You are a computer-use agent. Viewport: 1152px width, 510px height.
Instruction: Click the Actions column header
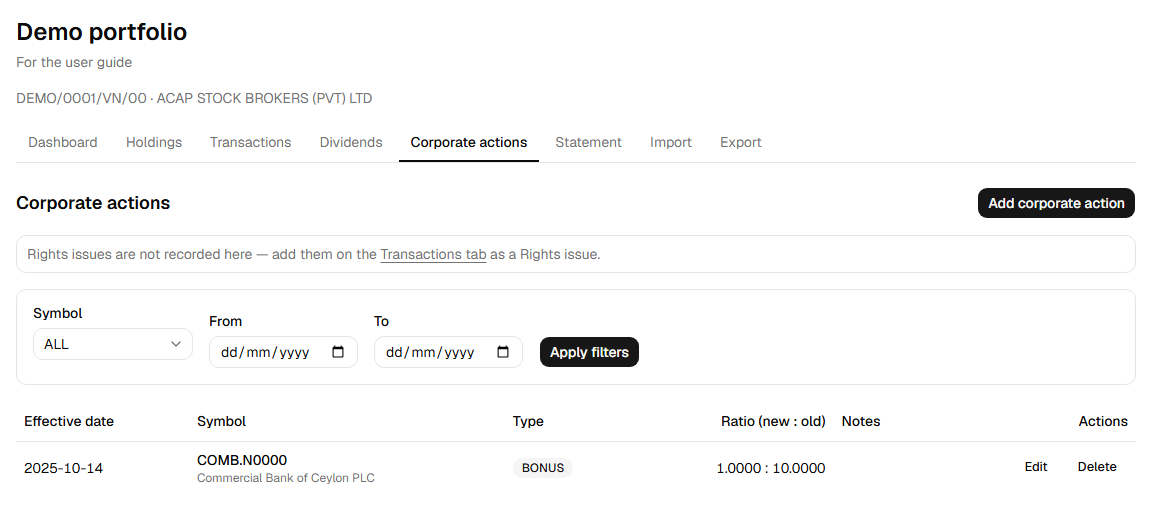click(x=1103, y=422)
